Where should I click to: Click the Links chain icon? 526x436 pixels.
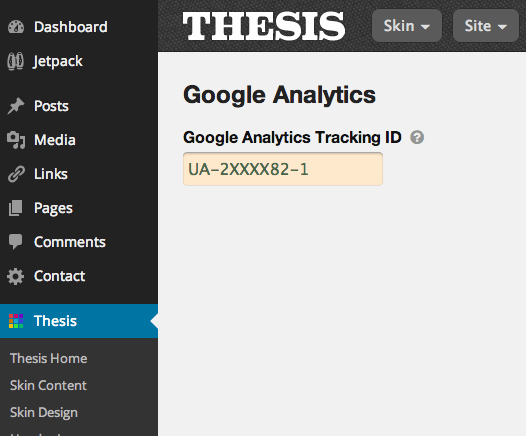point(16,174)
